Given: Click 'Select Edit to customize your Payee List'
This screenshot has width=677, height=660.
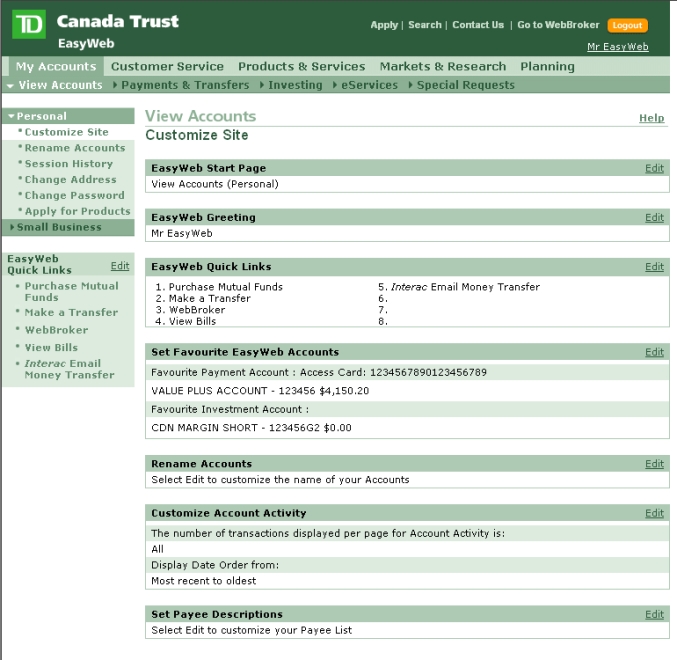Looking at the screenshot, I should [x=251, y=630].
